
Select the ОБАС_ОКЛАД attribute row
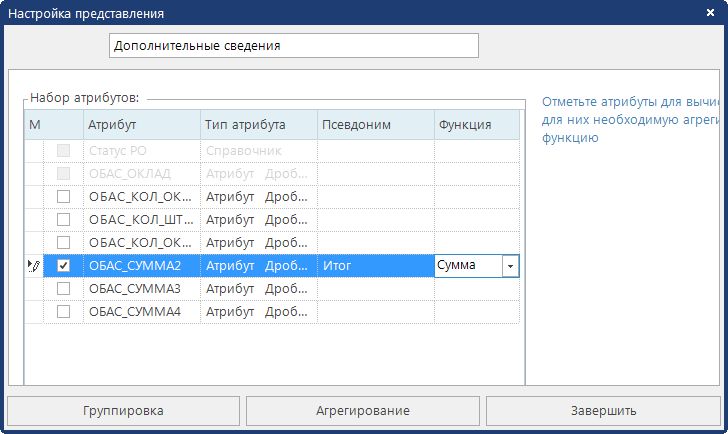point(140,174)
